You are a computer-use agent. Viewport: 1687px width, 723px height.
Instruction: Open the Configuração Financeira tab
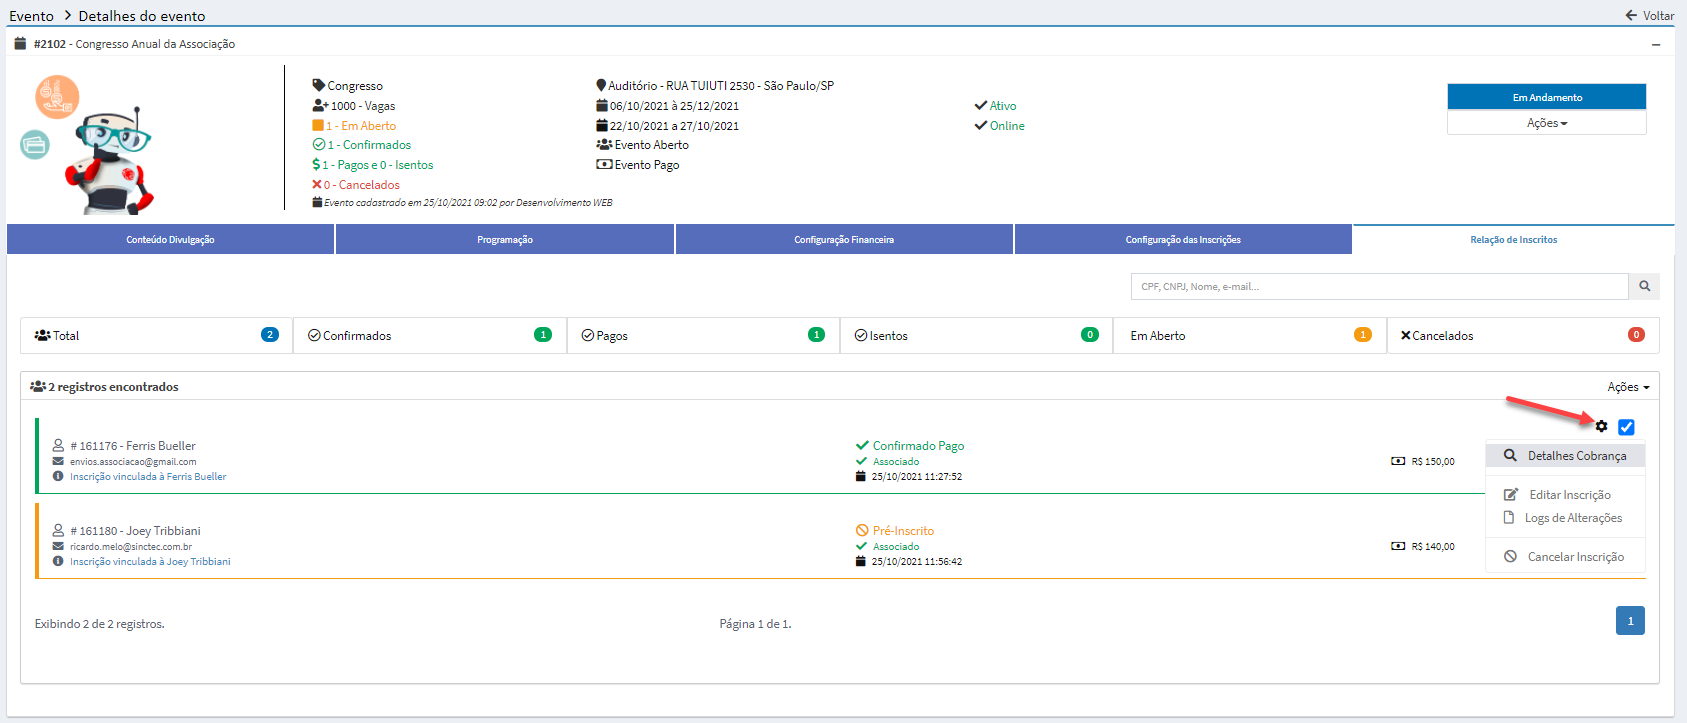(x=844, y=240)
